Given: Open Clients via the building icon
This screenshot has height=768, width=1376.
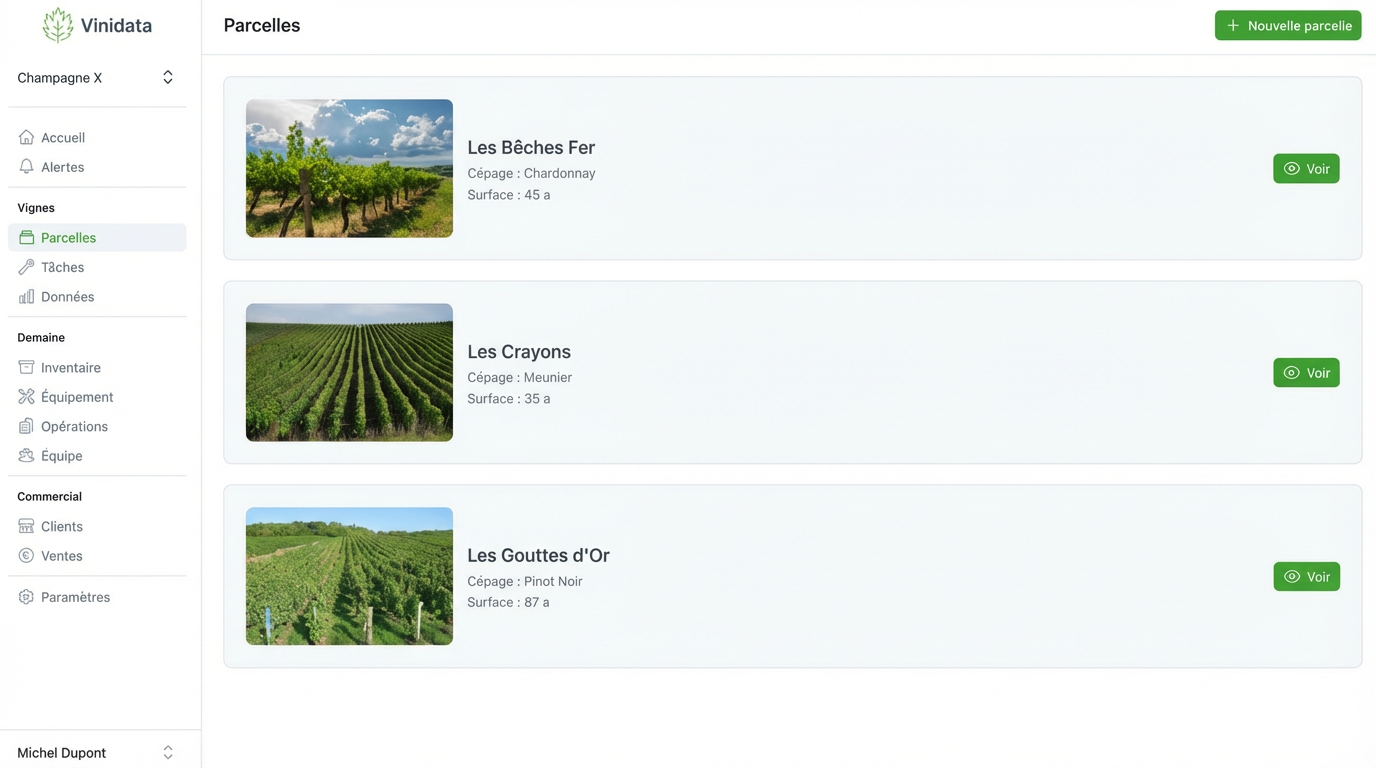Looking at the screenshot, I should 26,526.
